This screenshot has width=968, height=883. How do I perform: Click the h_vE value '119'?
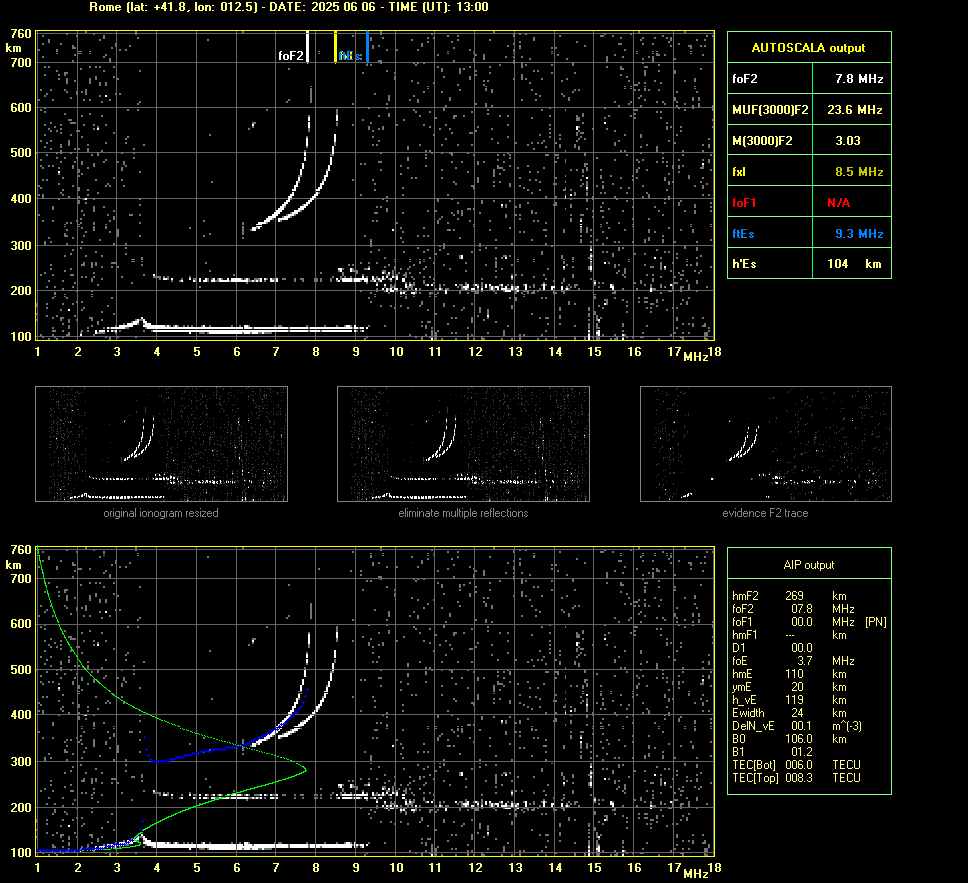point(794,700)
